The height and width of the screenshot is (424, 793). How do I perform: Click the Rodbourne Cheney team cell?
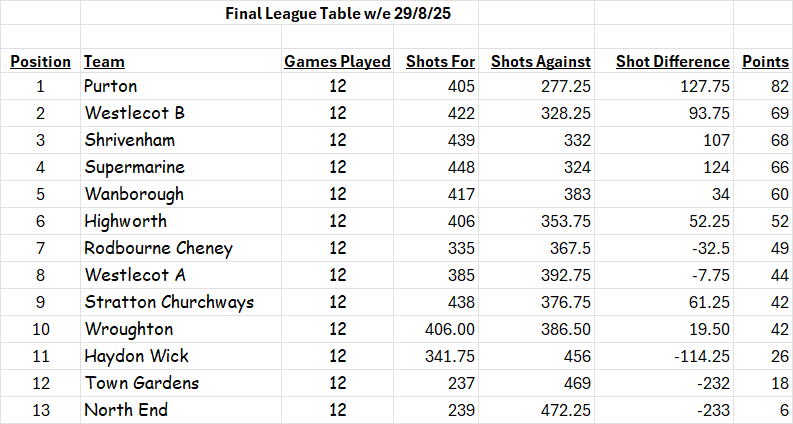158,248
